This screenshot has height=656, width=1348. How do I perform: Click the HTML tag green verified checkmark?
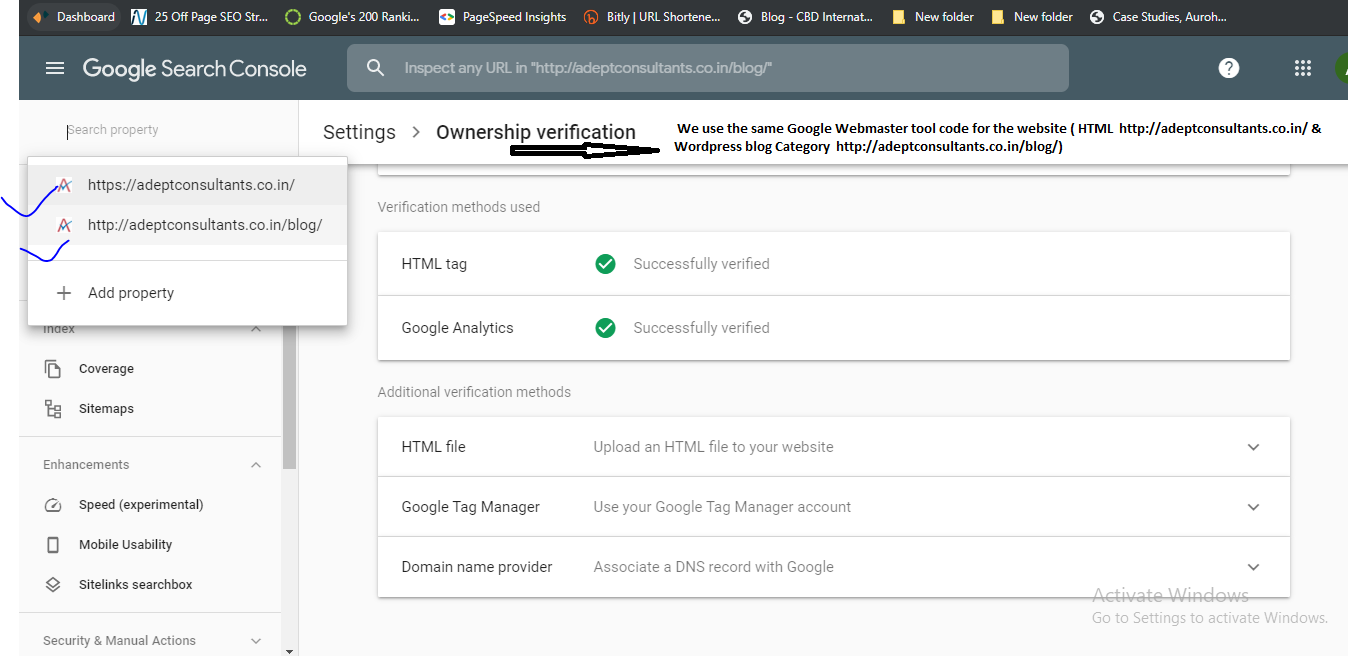coord(605,264)
